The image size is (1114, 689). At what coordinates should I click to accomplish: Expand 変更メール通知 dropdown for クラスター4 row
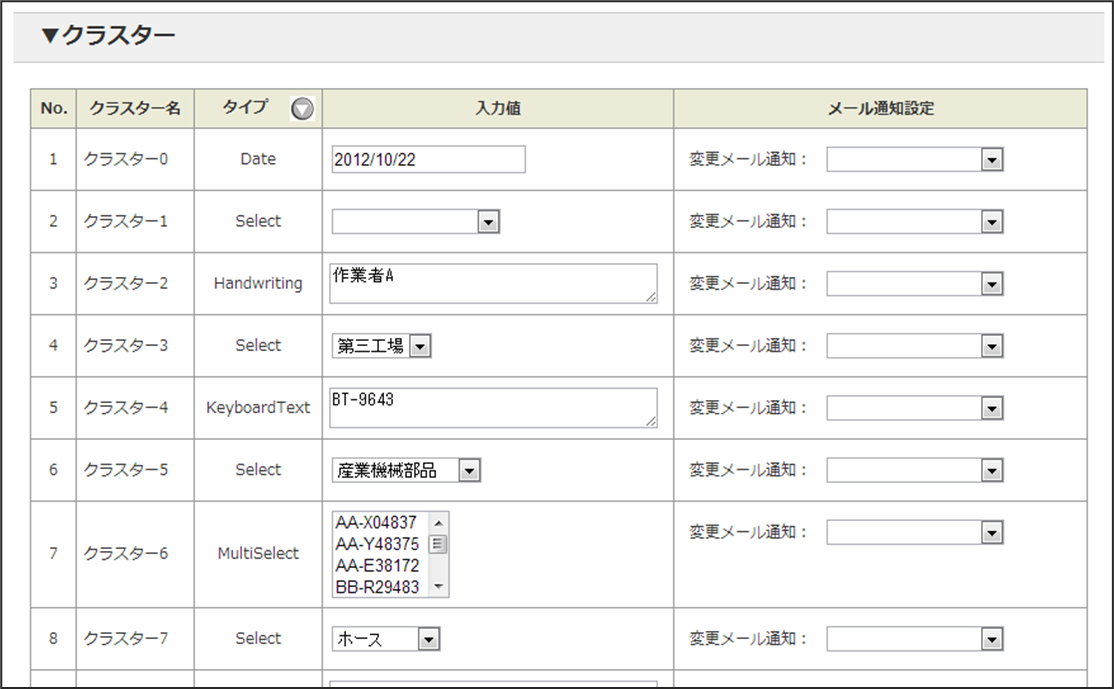(x=914, y=408)
